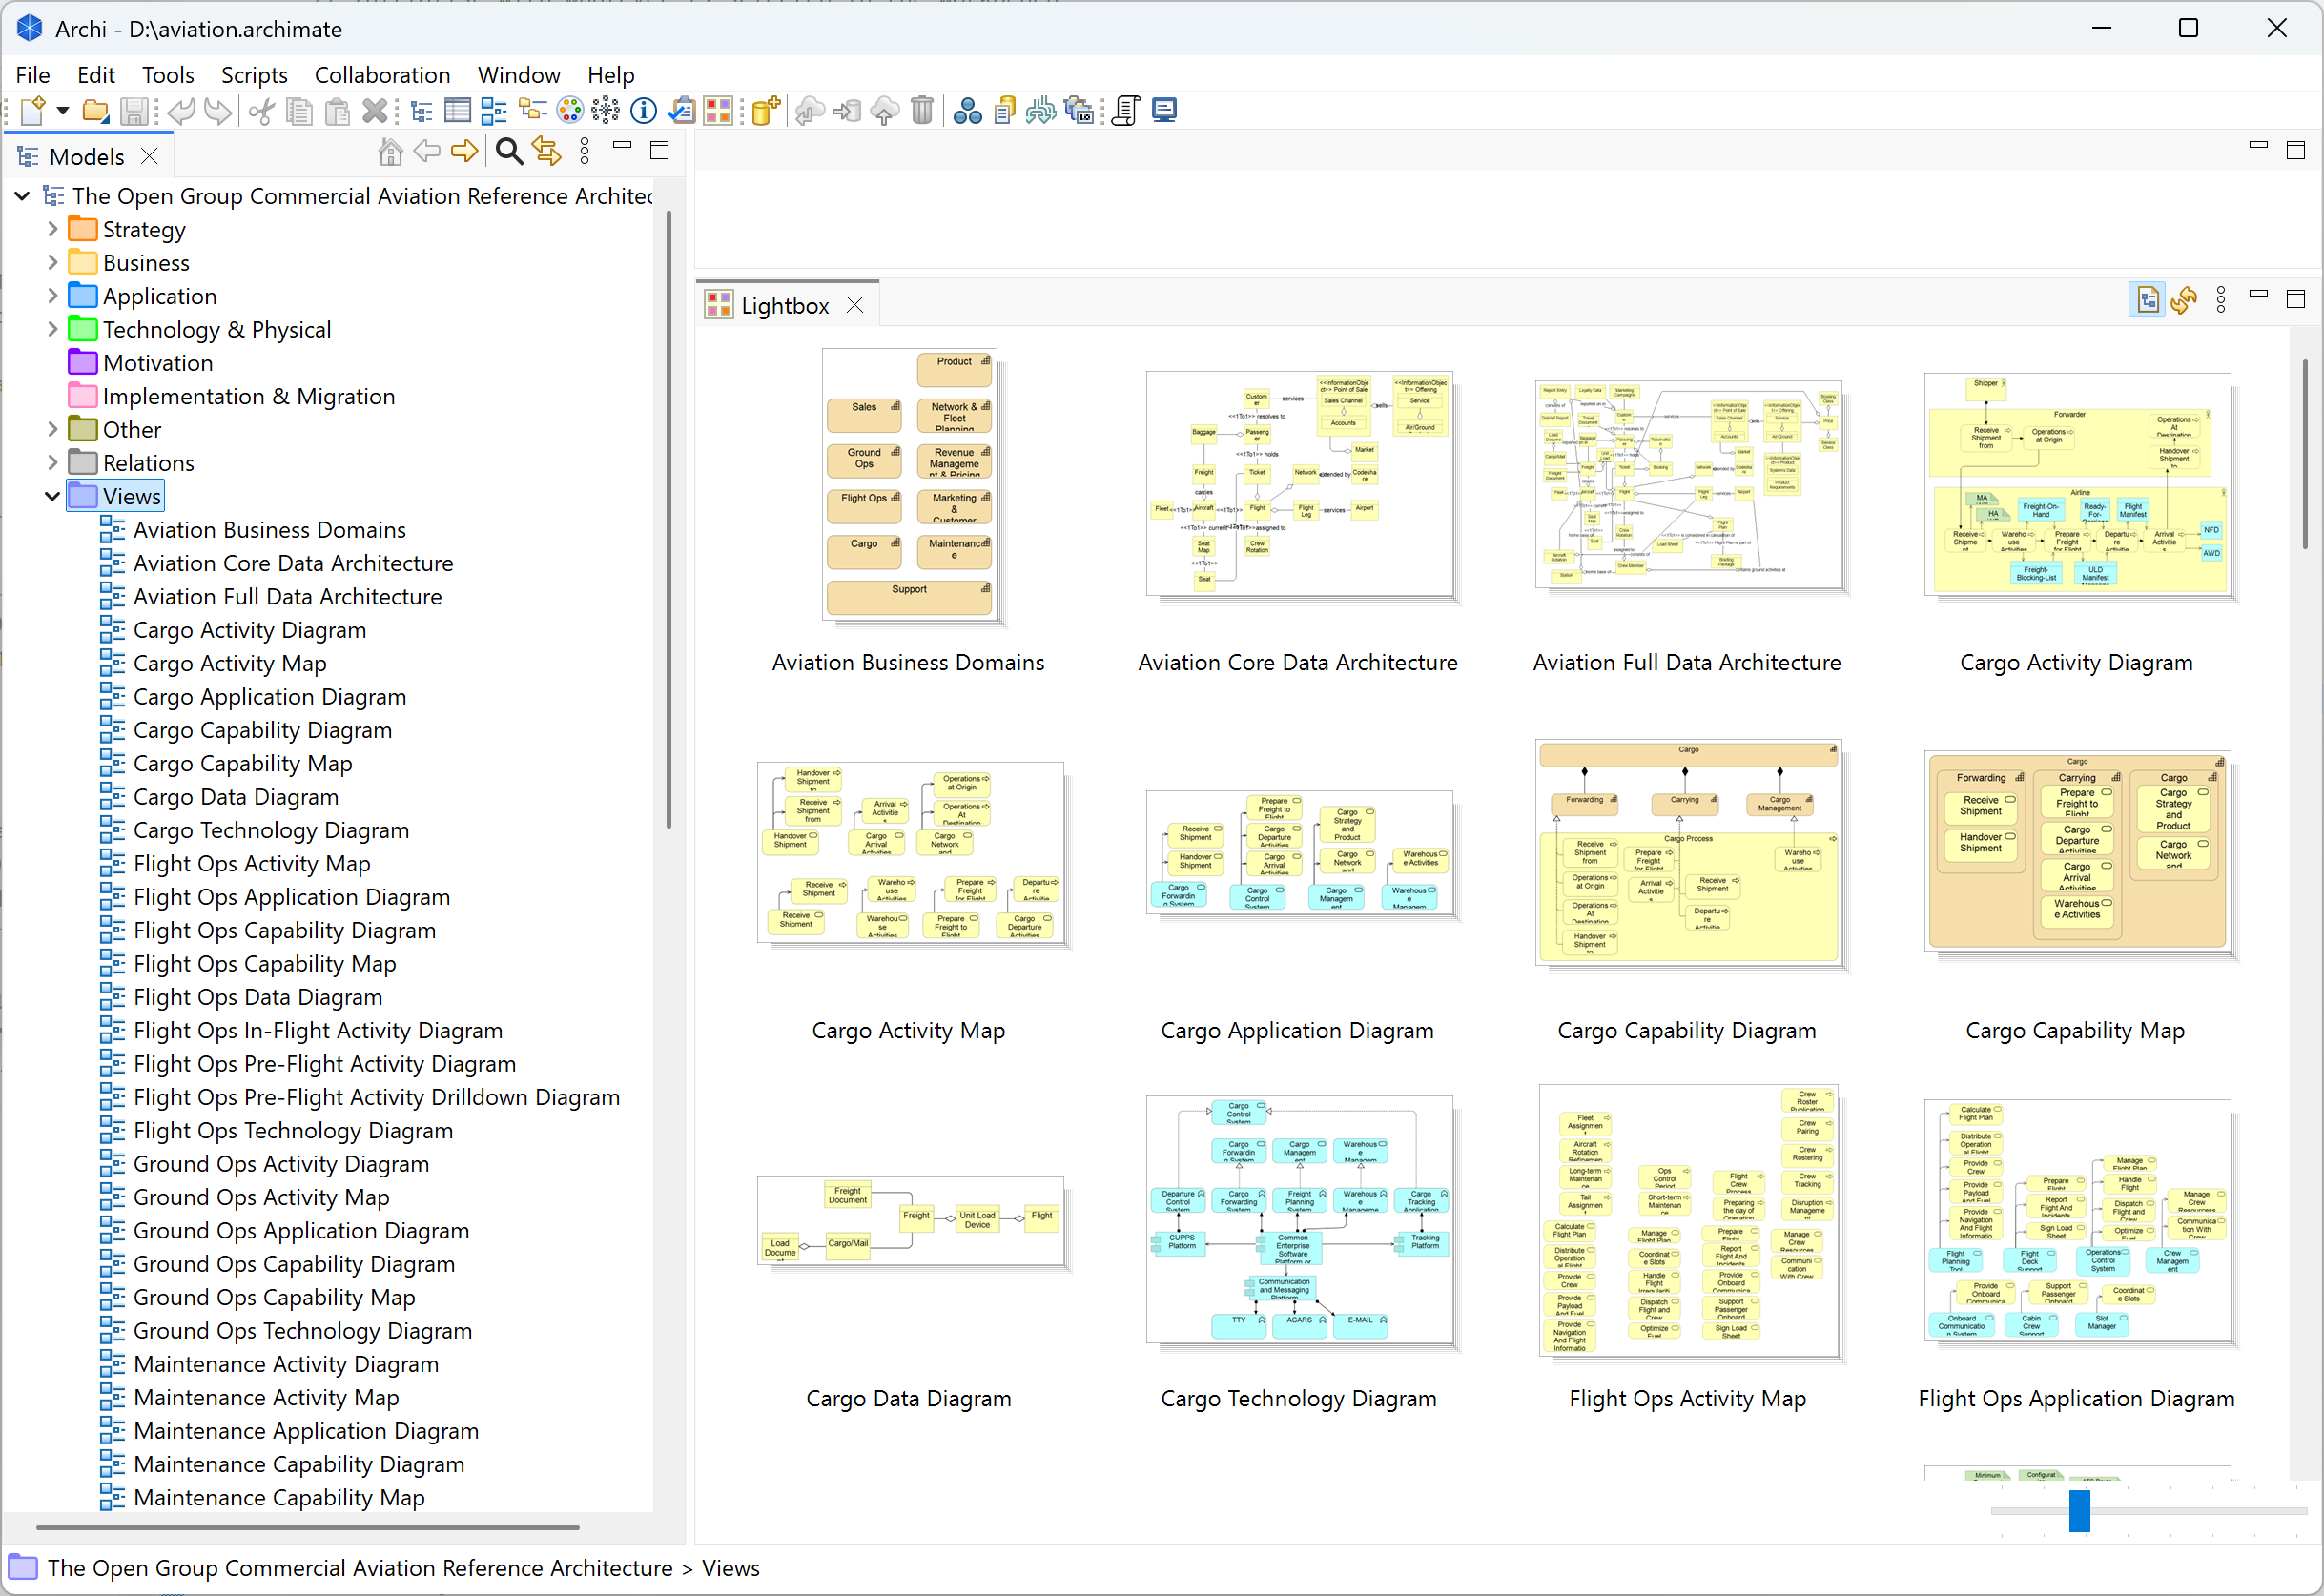The height and width of the screenshot is (1596, 2324).
Task: Open the Collaboration menu
Action: (382, 75)
